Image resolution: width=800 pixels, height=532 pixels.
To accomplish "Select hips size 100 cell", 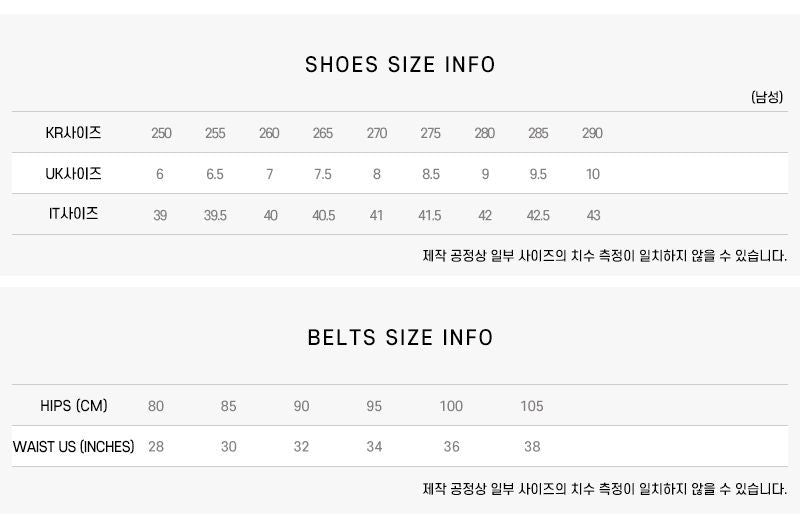I will tap(451, 406).
